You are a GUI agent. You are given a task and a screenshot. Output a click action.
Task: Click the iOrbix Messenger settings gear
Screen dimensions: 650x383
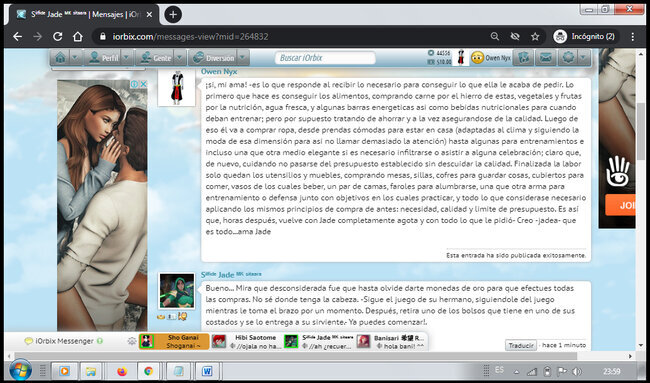coord(132,341)
